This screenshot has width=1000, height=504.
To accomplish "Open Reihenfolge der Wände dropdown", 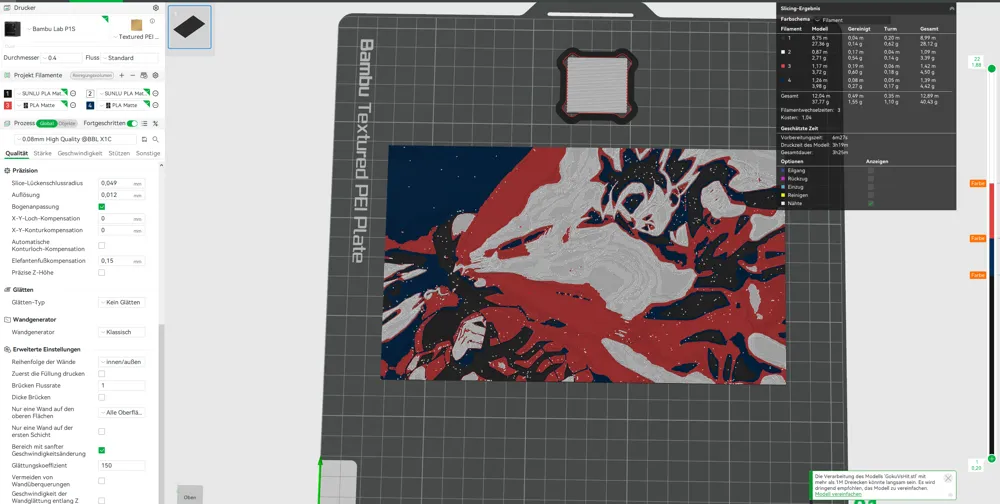I will tap(122, 362).
